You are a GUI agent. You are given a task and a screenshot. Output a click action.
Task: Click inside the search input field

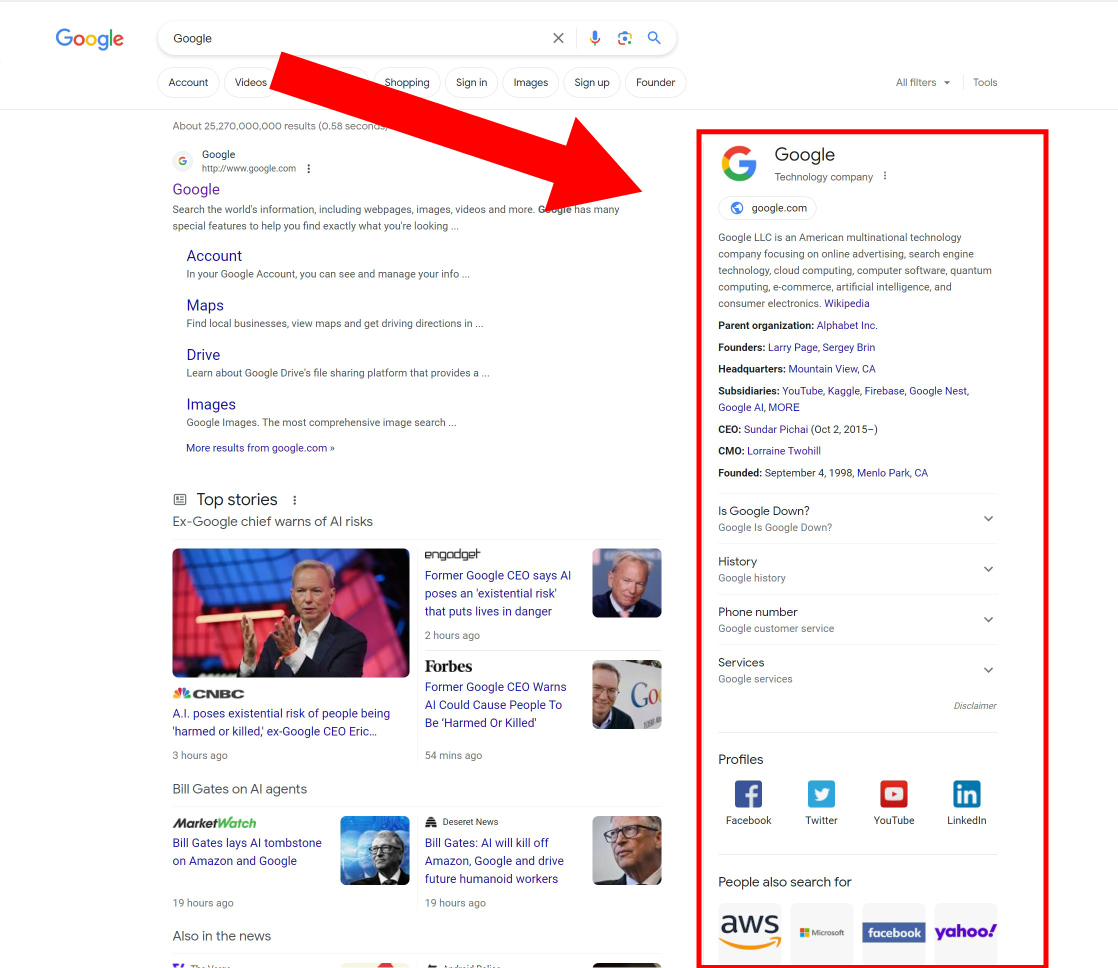point(350,38)
